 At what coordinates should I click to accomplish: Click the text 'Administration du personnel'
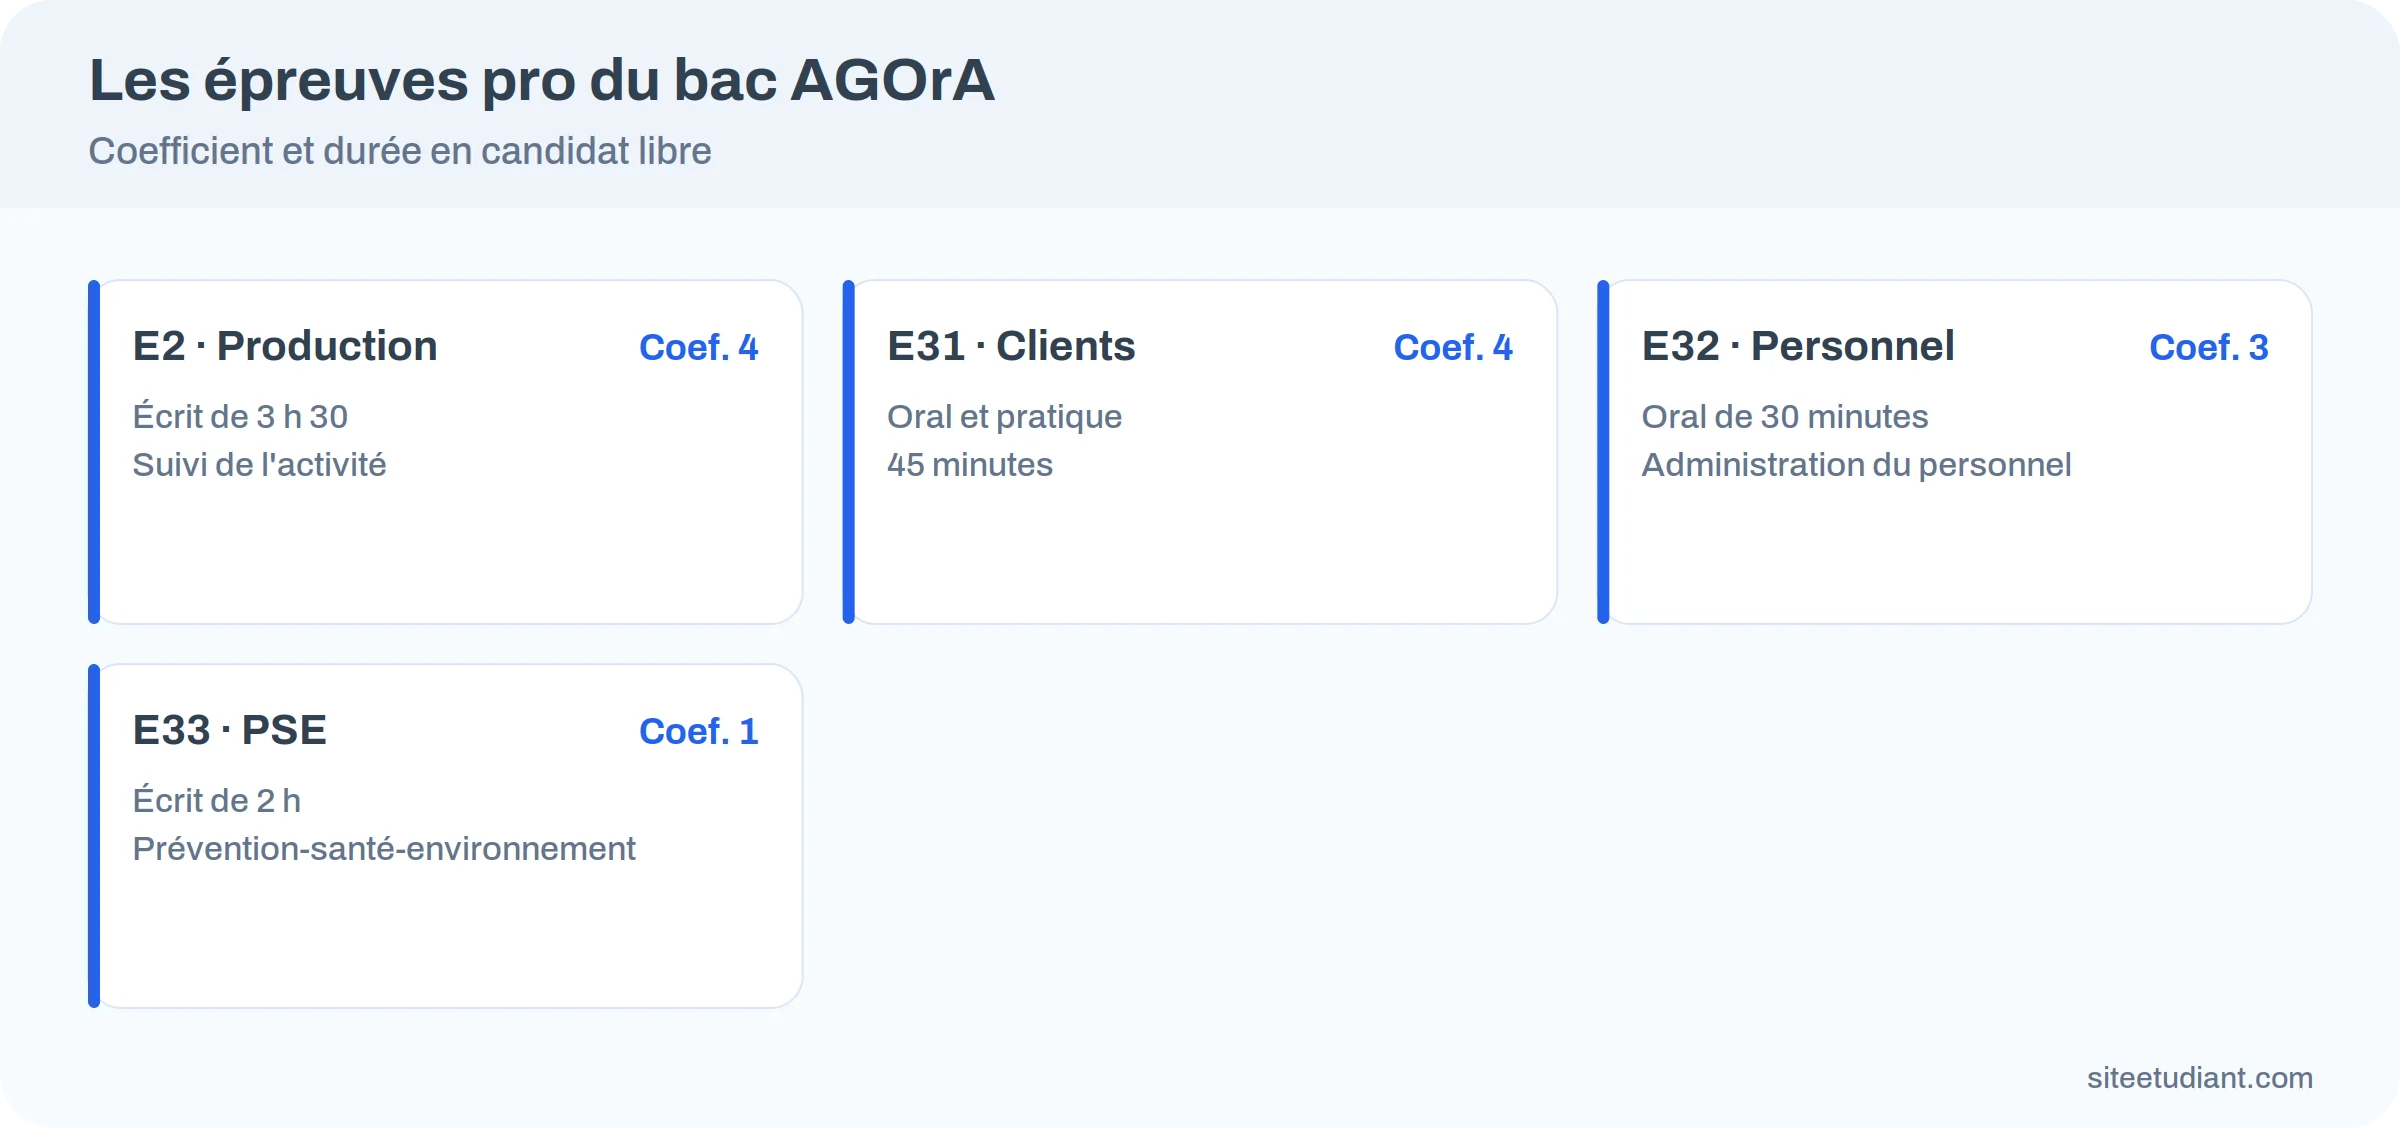[1857, 464]
